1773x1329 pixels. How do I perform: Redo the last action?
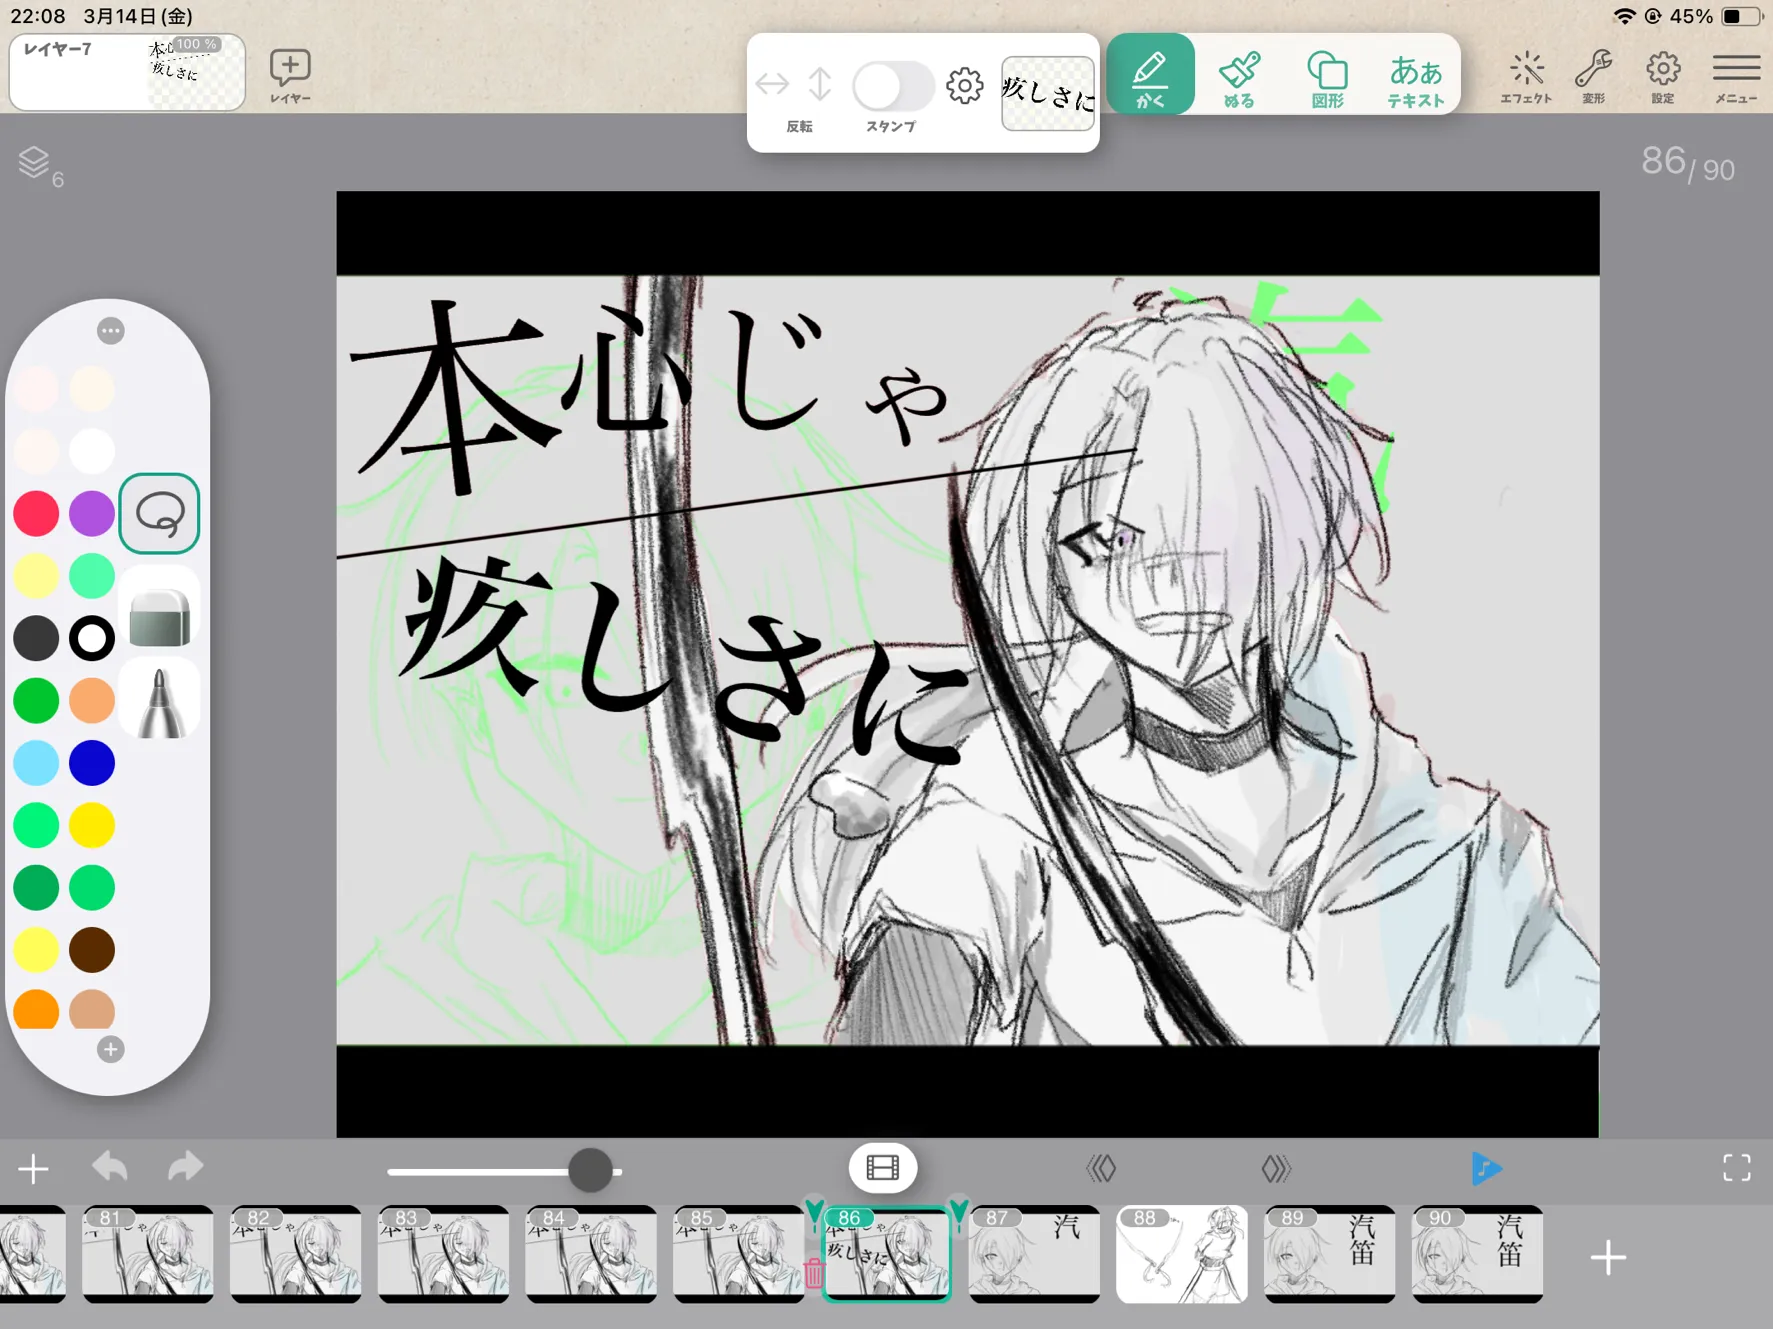click(x=185, y=1167)
